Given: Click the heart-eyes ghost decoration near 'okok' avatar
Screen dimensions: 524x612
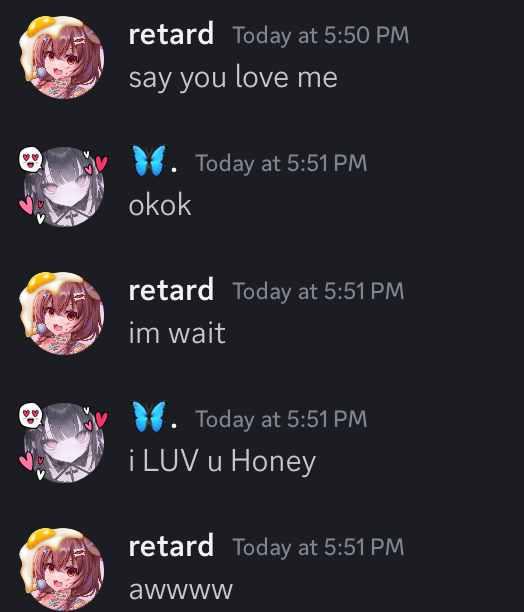Looking at the screenshot, I should 30,159.
